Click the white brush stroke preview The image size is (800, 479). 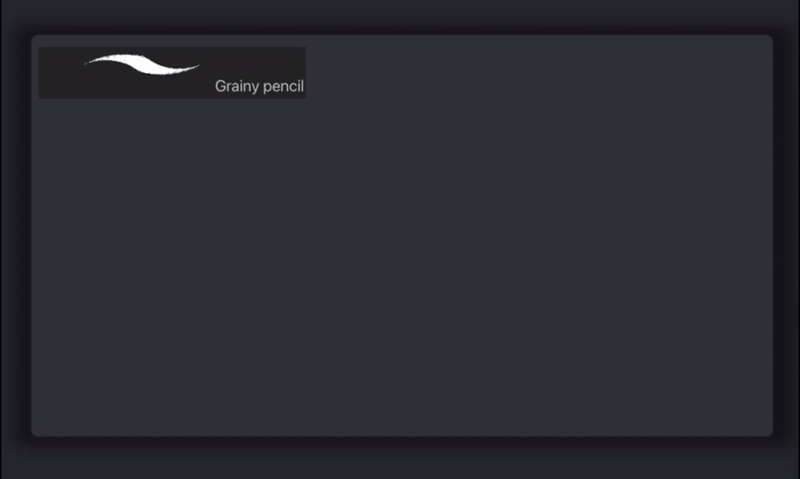pyautogui.click(x=142, y=65)
